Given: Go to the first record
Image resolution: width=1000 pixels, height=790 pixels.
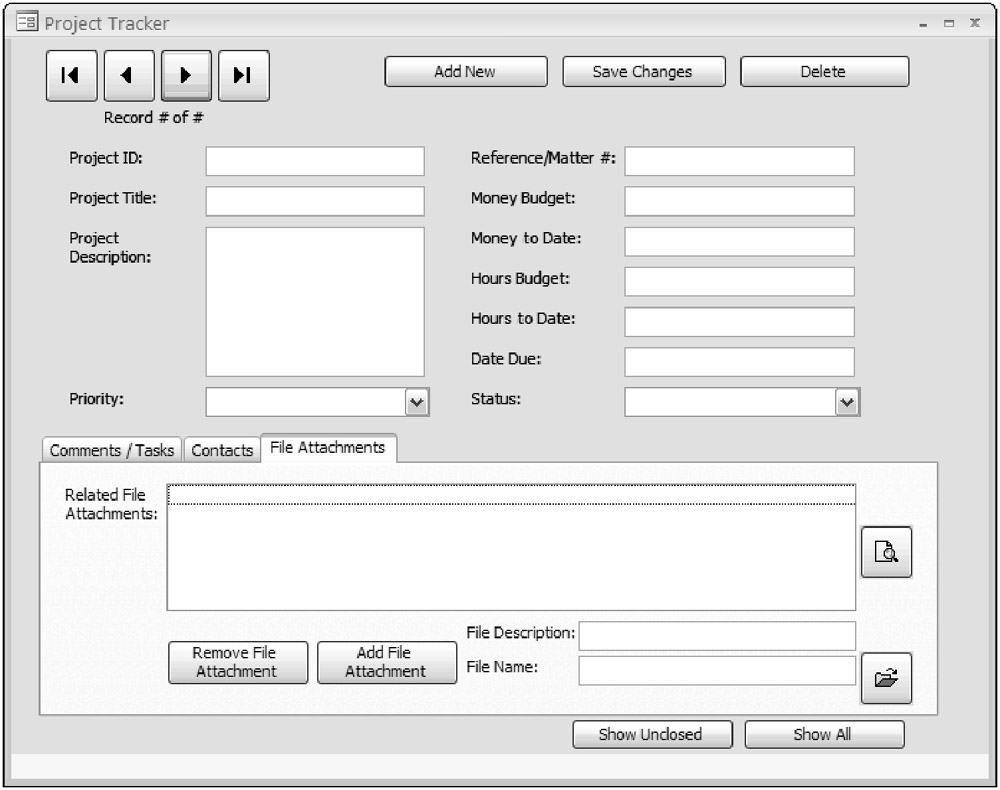Looking at the screenshot, I should pos(70,76).
